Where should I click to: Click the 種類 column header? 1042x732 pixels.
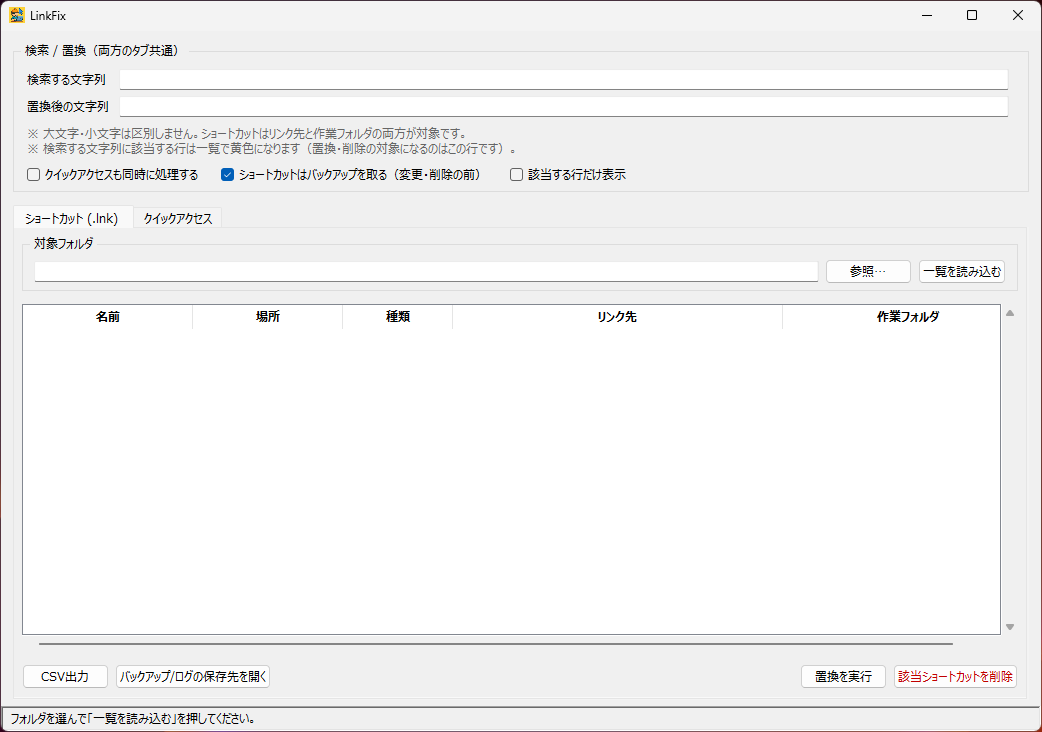pyautogui.click(x=397, y=317)
